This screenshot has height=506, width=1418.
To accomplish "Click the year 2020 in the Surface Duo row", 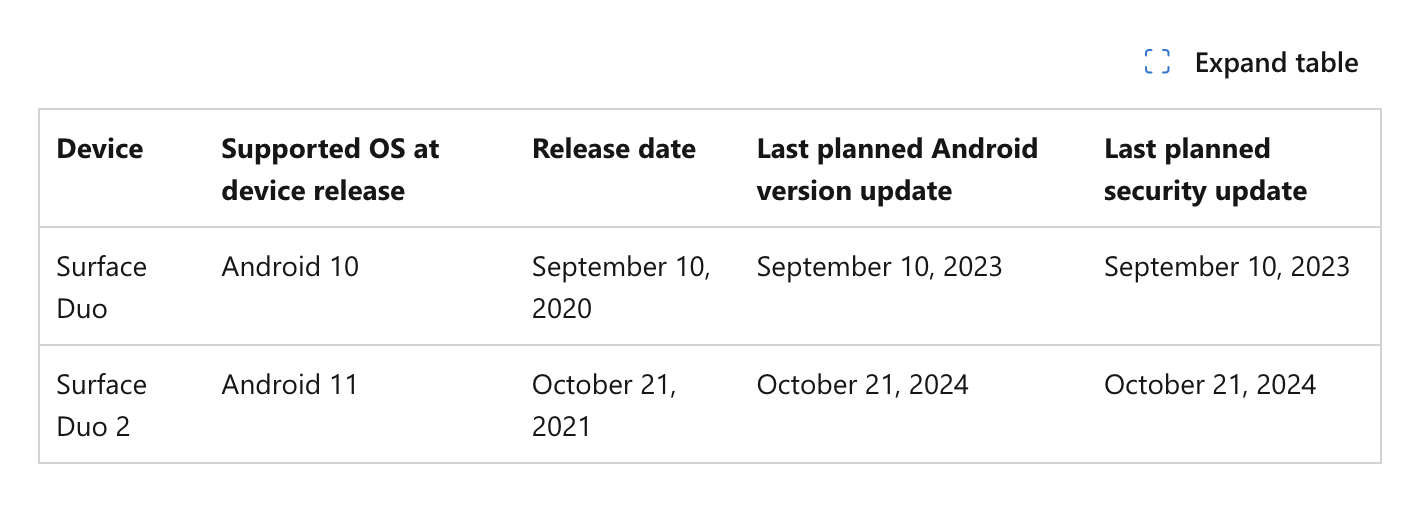I will tap(562, 308).
